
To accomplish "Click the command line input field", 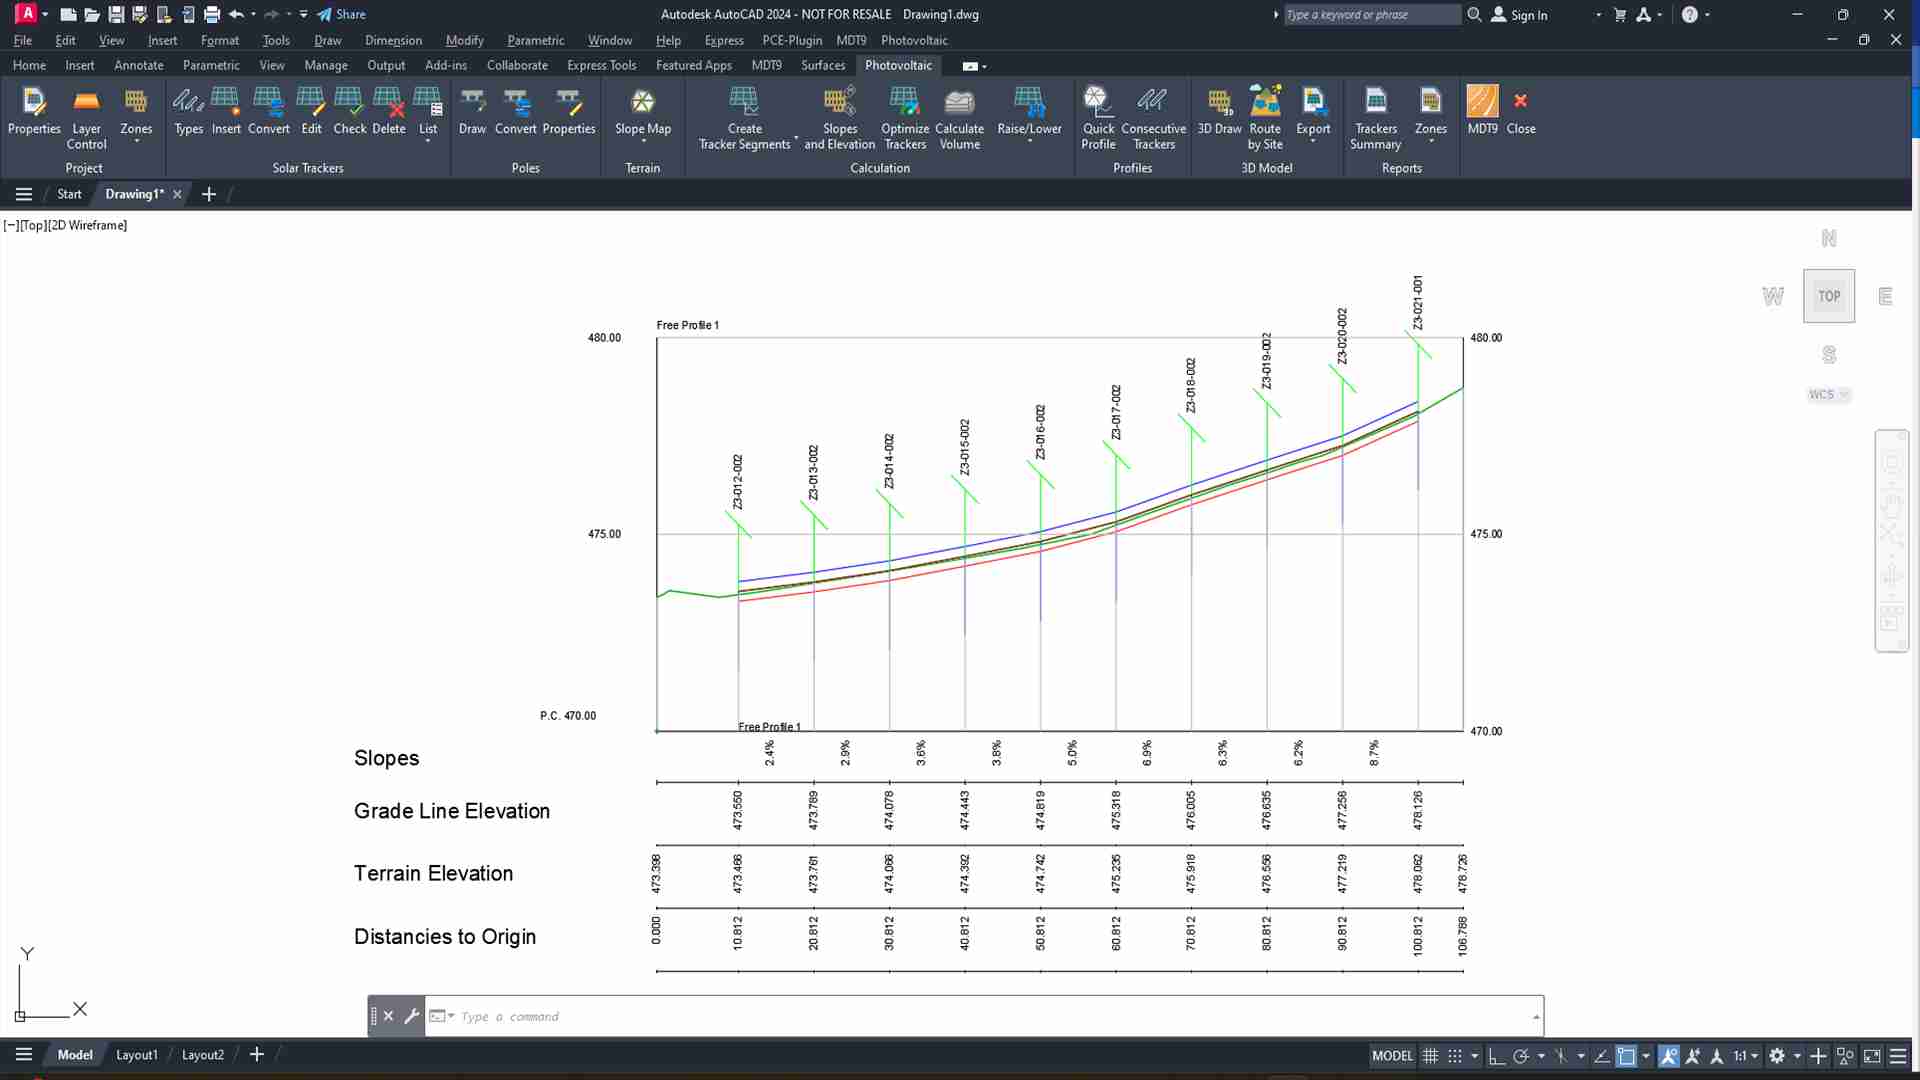I will (x=985, y=1017).
